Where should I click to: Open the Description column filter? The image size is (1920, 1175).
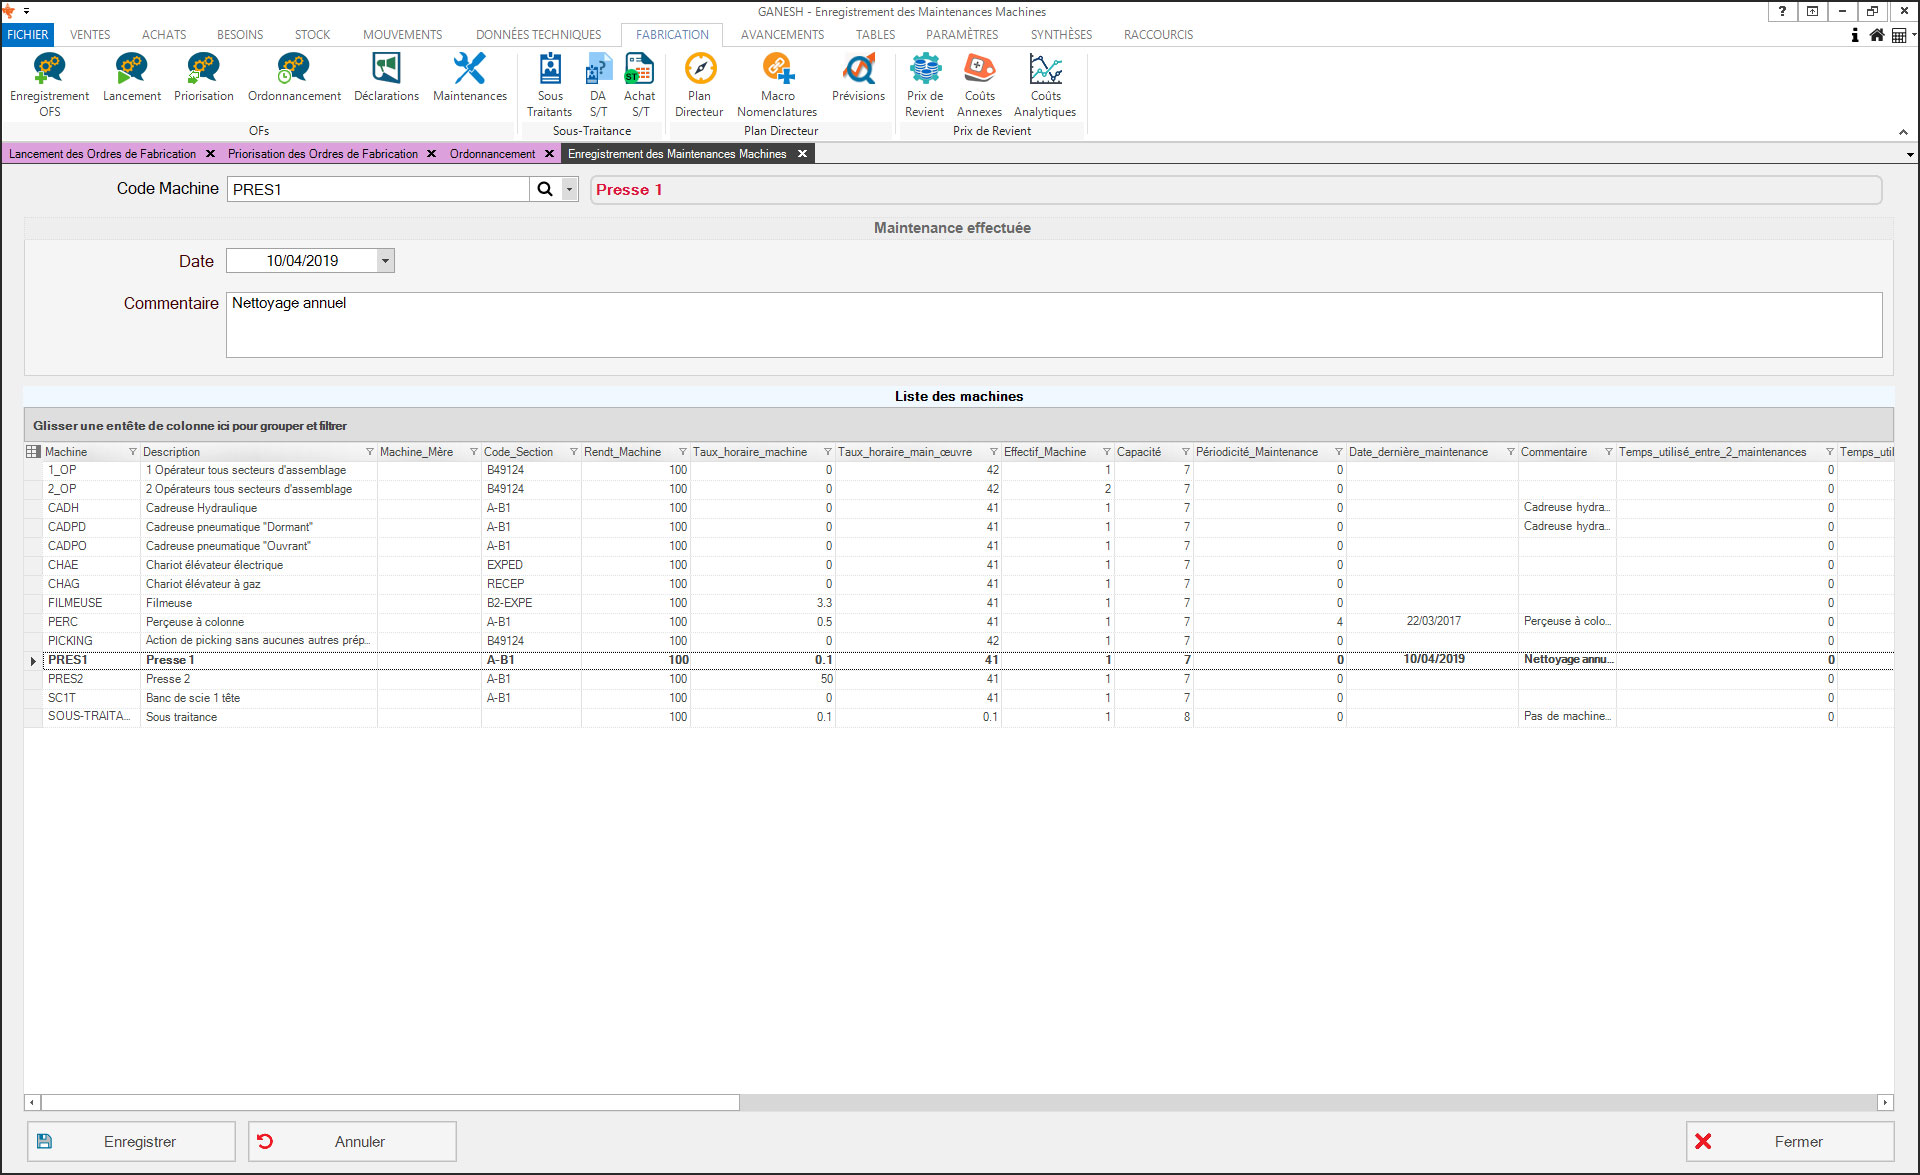(369, 452)
